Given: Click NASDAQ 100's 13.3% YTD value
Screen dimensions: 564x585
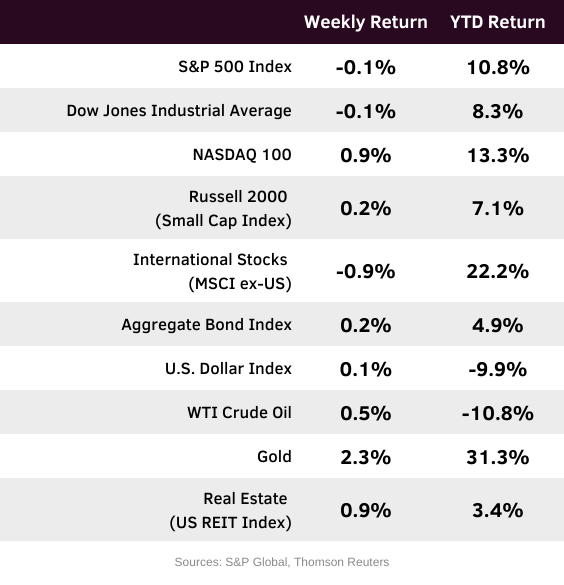Looking at the screenshot, I should [x=498, y=155].
